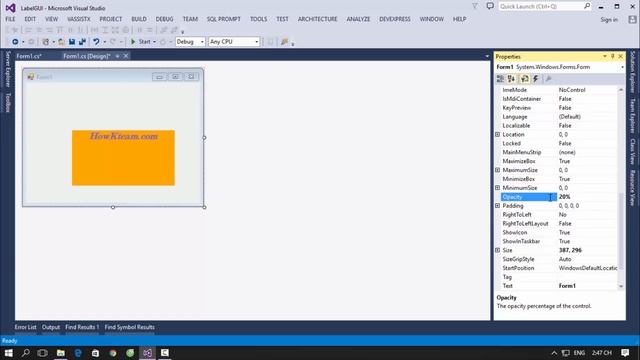This screenshot has height=360, width=640.
Task: Open the Properties panel window position dropdown
Action: pos(604,56)
